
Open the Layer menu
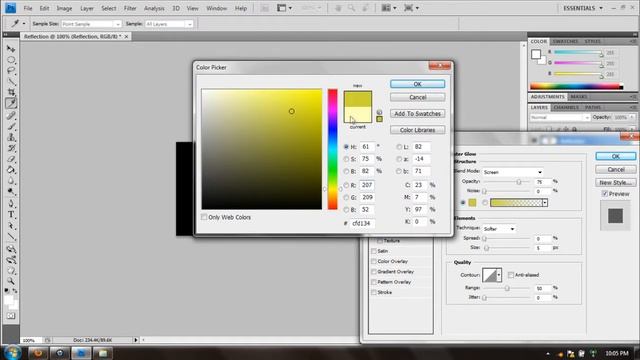pos(87,8)
